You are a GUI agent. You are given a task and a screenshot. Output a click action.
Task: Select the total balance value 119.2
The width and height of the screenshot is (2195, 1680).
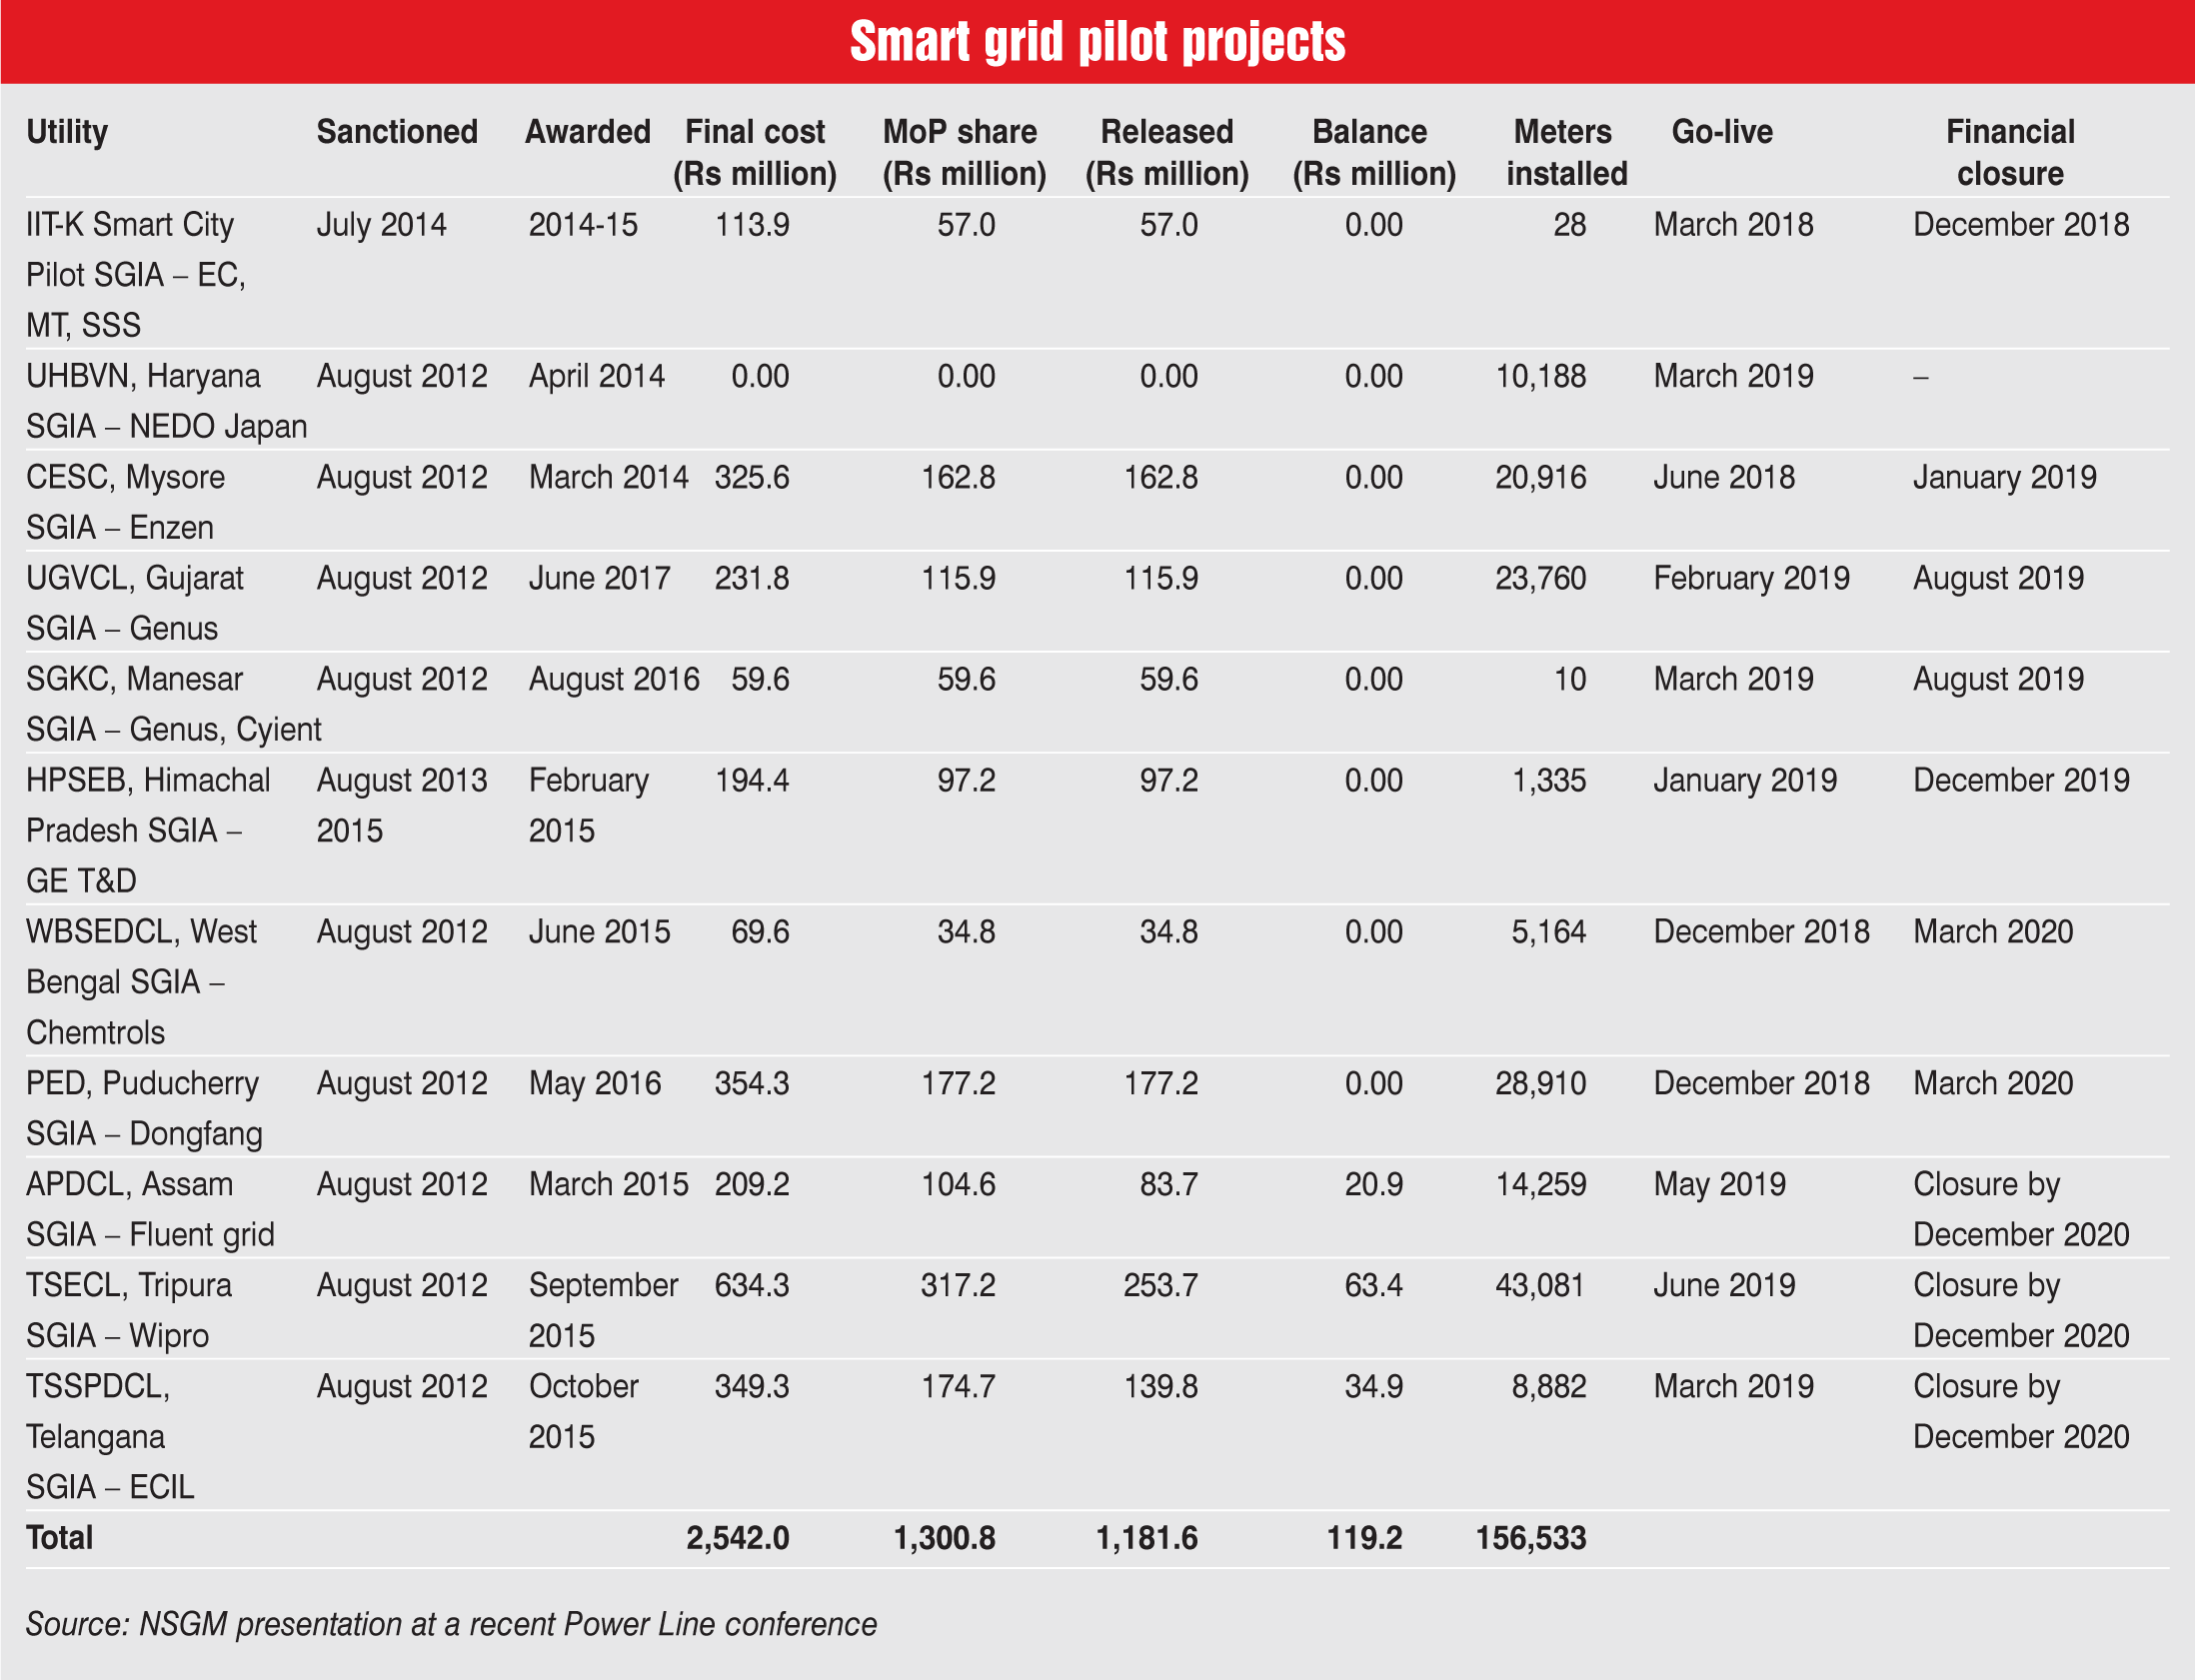point(1364,1538)
